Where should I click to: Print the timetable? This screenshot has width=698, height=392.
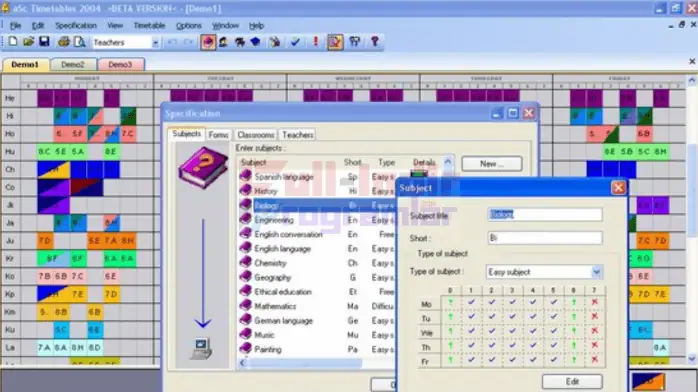click(64, 42)
